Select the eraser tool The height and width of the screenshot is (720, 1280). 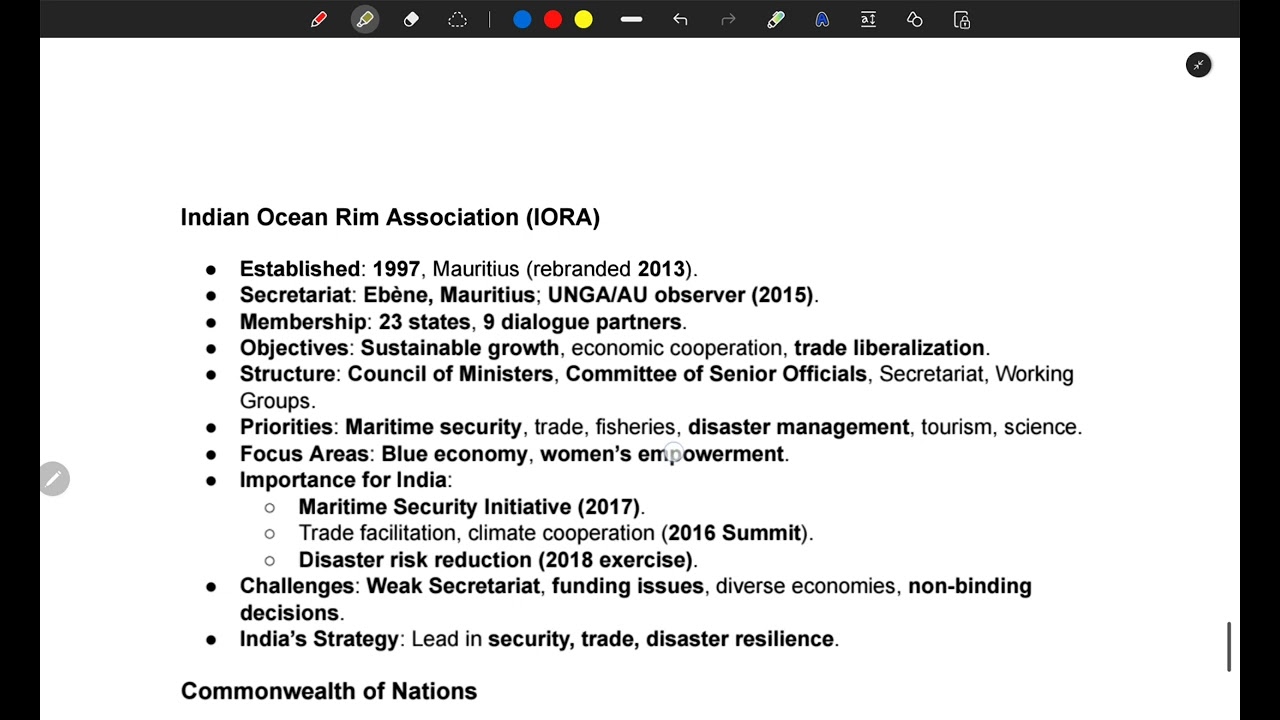[411, 19]
